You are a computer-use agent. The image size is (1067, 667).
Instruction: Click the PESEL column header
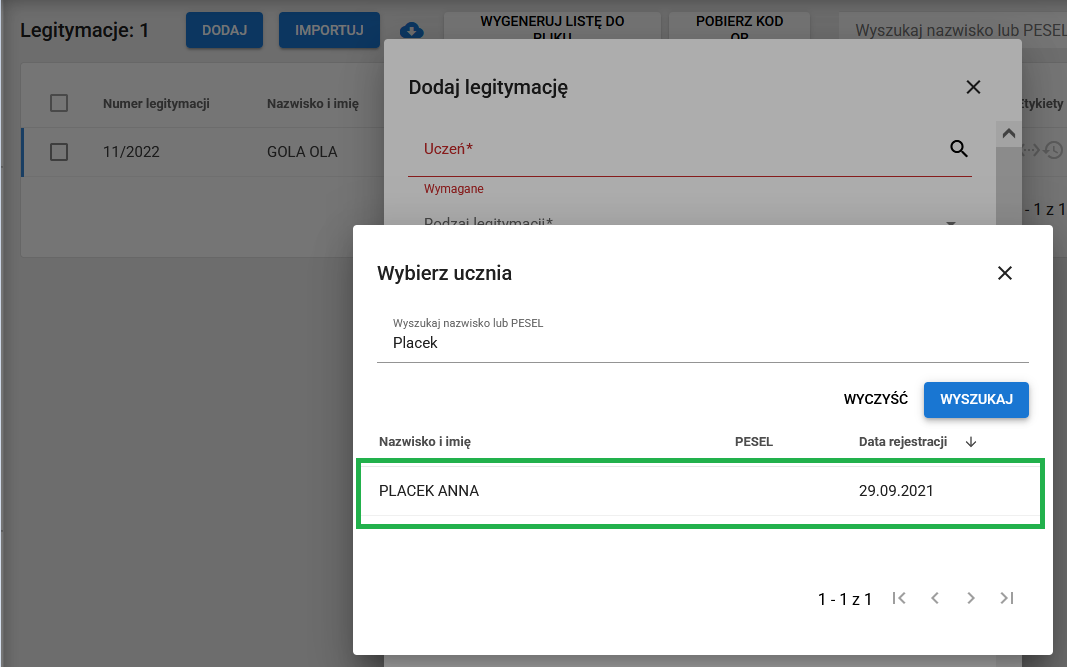(x=754, y=441)
